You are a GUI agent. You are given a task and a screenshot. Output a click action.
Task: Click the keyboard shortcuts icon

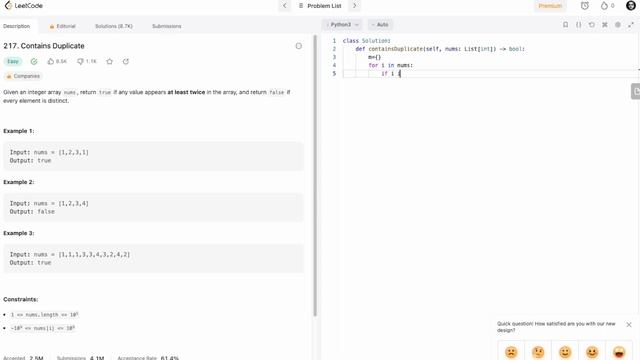(604, 25)
